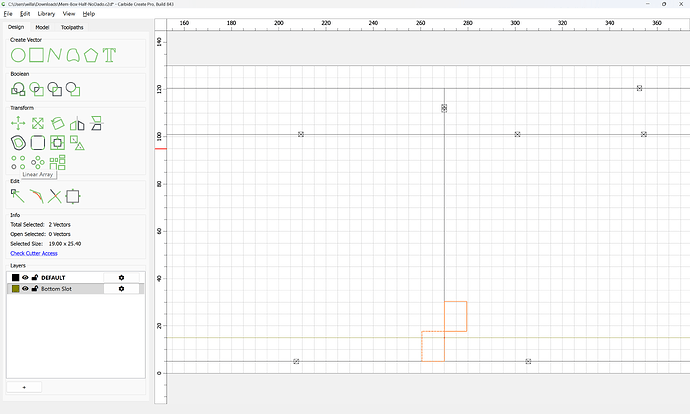Open the Edit menu
Image resolution: width=690 pixels, height=414 pixels.
(25, 14)
